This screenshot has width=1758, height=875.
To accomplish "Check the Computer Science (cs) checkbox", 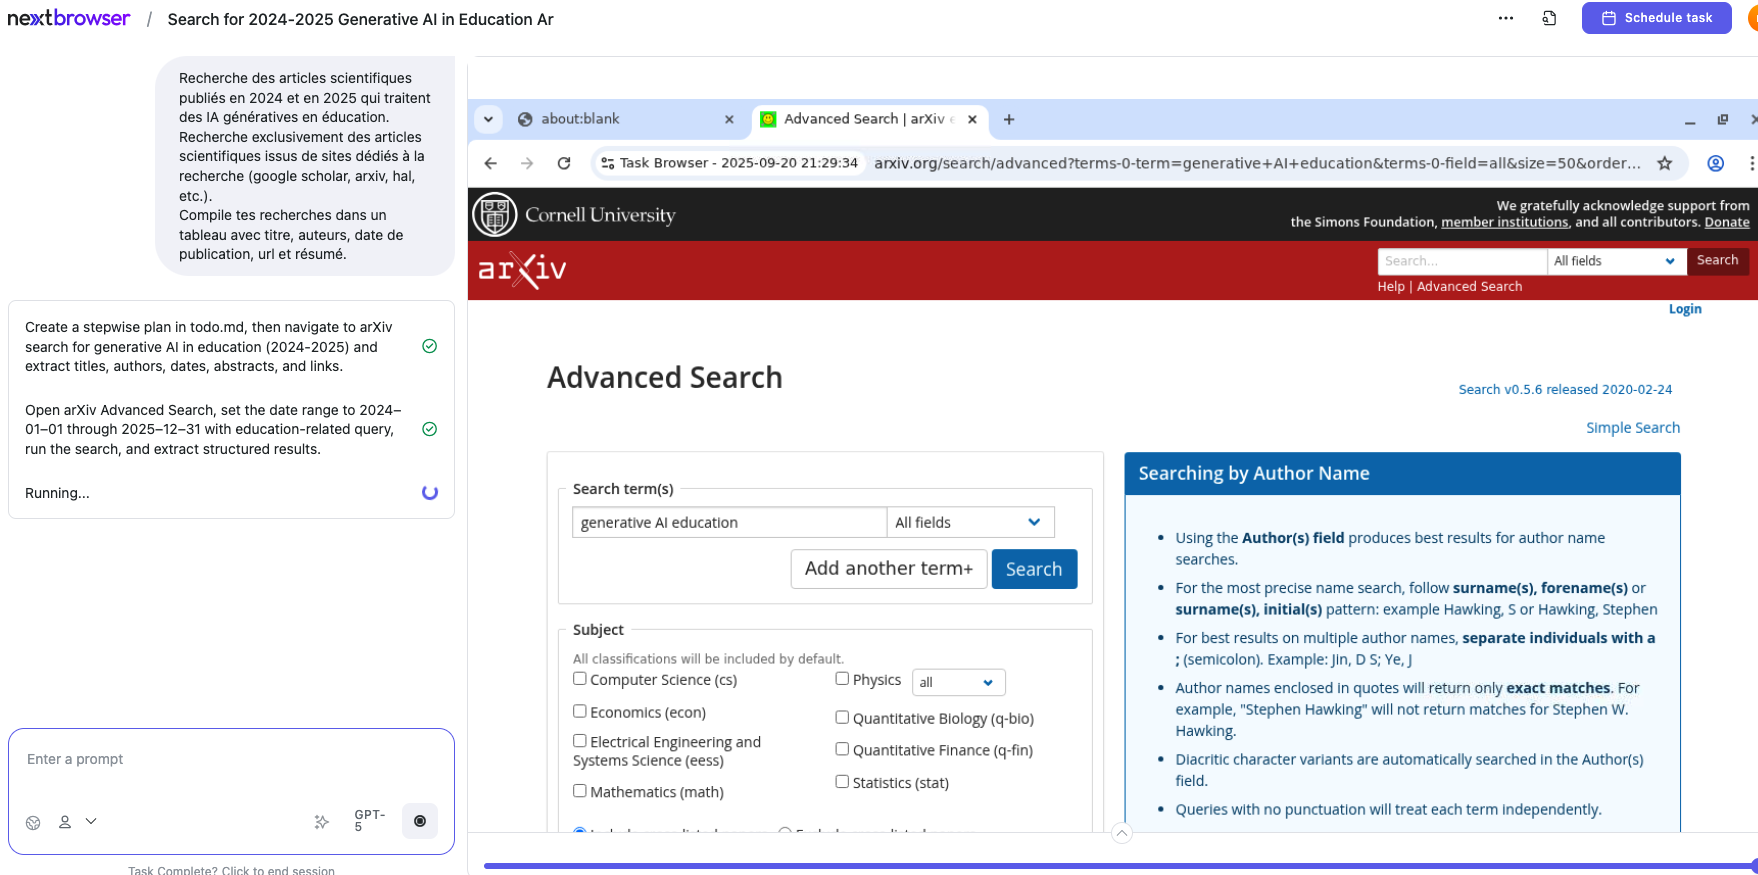I will (x=580, y=679).
